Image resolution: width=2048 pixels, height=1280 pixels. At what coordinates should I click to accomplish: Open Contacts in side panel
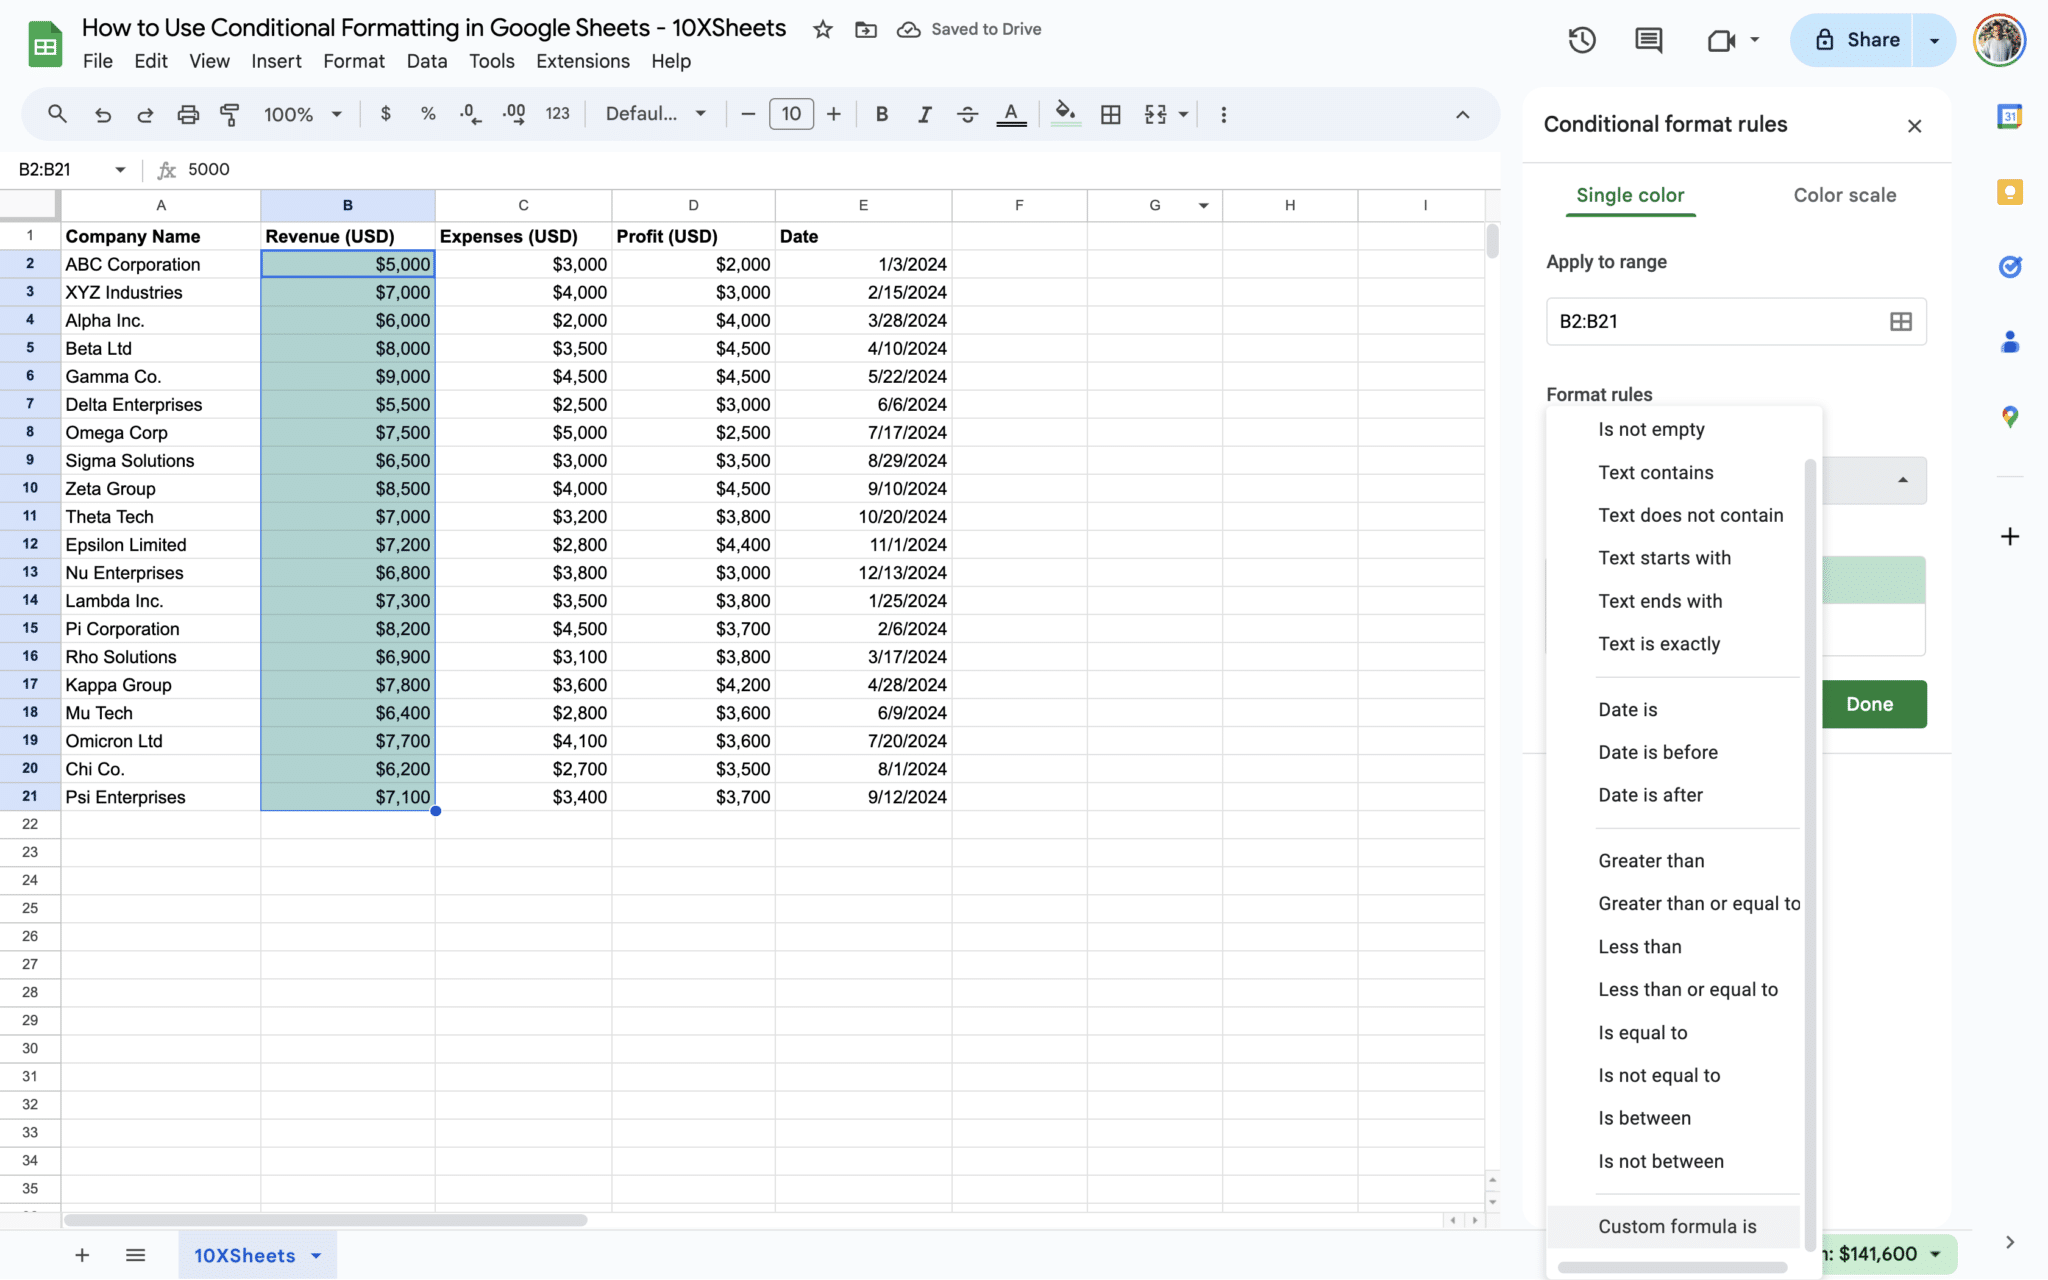[2010, 342]
